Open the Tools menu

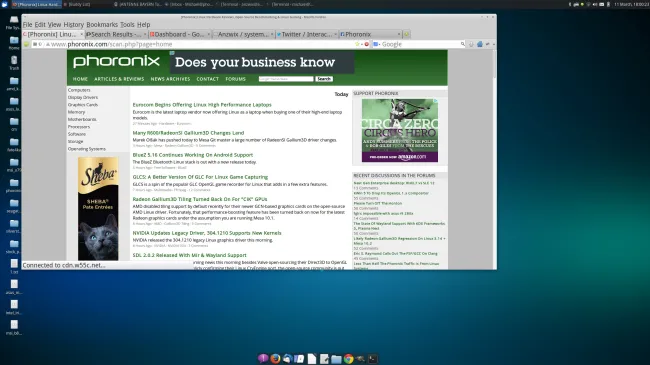point(127,24)
